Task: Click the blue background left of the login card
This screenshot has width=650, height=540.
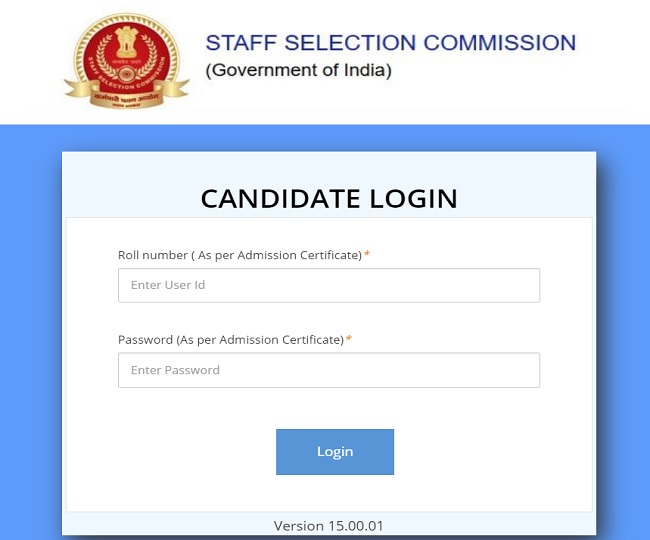Action: point(30,330)
